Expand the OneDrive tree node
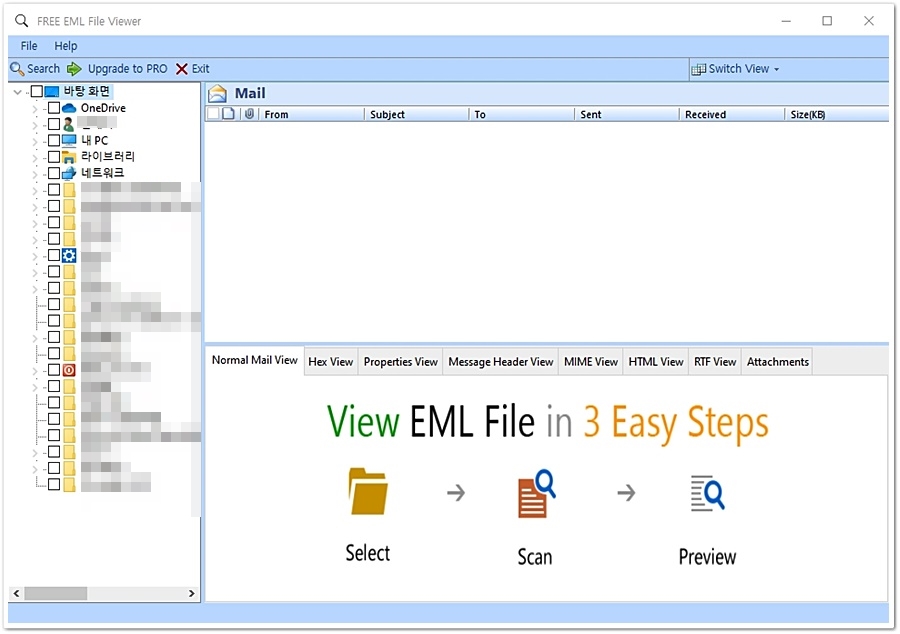Screen dimensions: 900x634 (x=34, y=108)
